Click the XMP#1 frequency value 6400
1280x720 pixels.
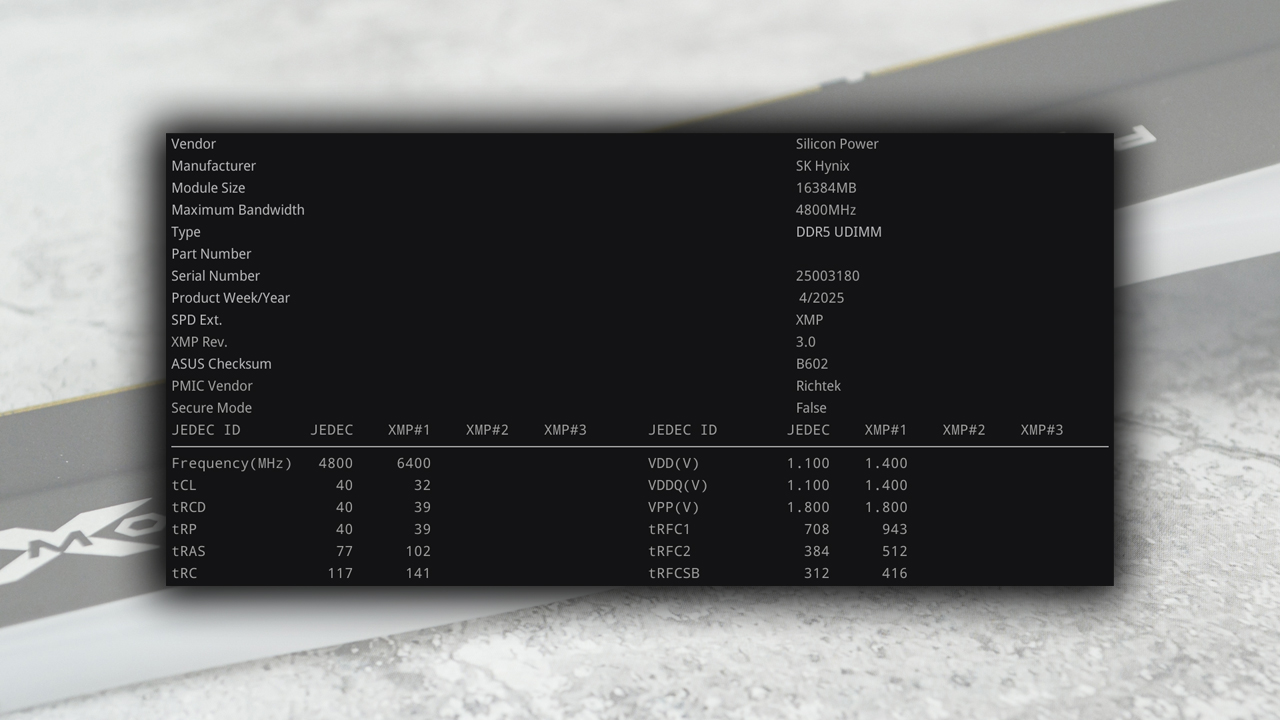click(x=413, y=463)
